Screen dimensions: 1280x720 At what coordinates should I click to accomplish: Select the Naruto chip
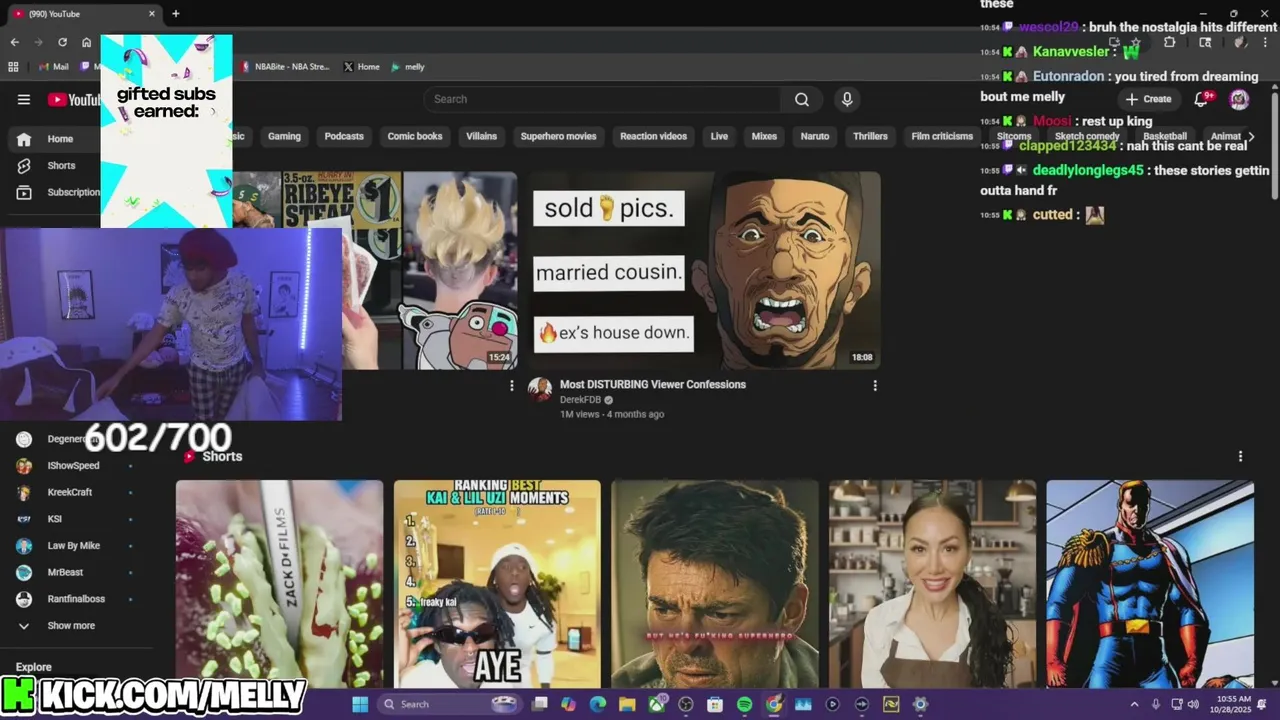click(815, 136)
